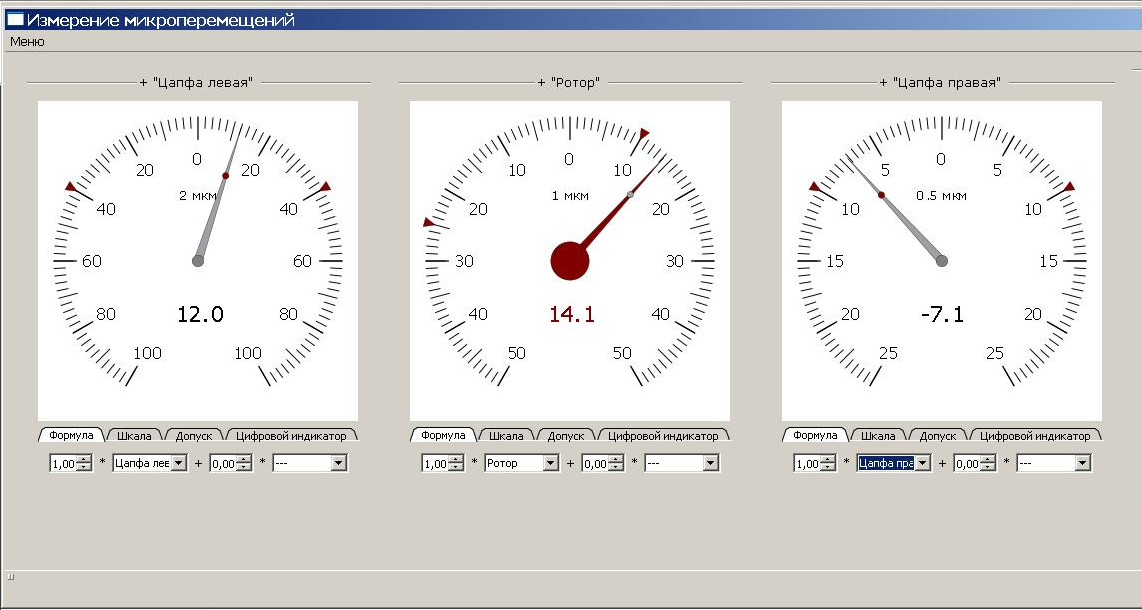
Task: Click the 14.1 digital readout on Ротор gauge
Action: pyautogui.click(x=571, y=315)
